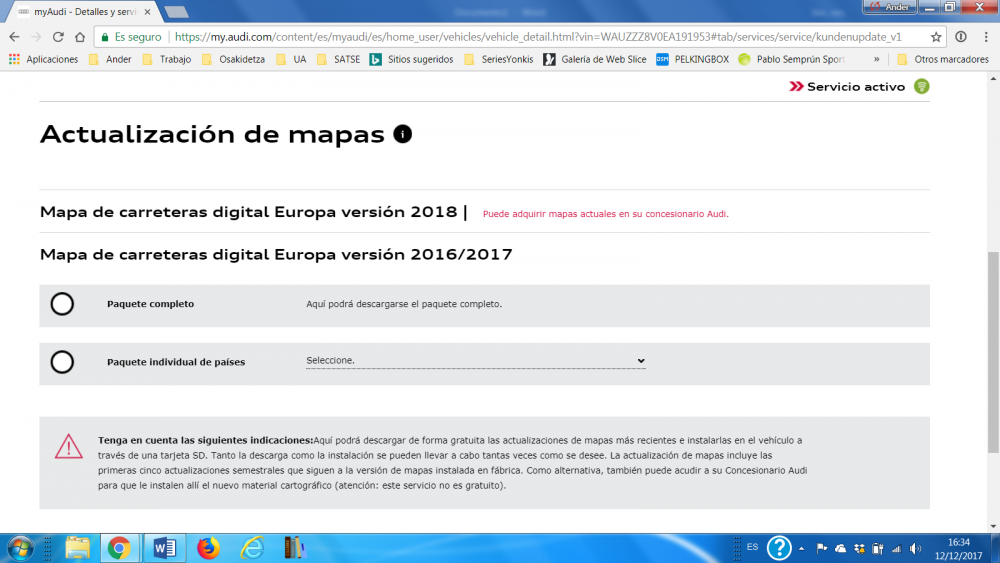Click the address bar URL
This screenshot has width=1000, height=563.
[538, 37]
